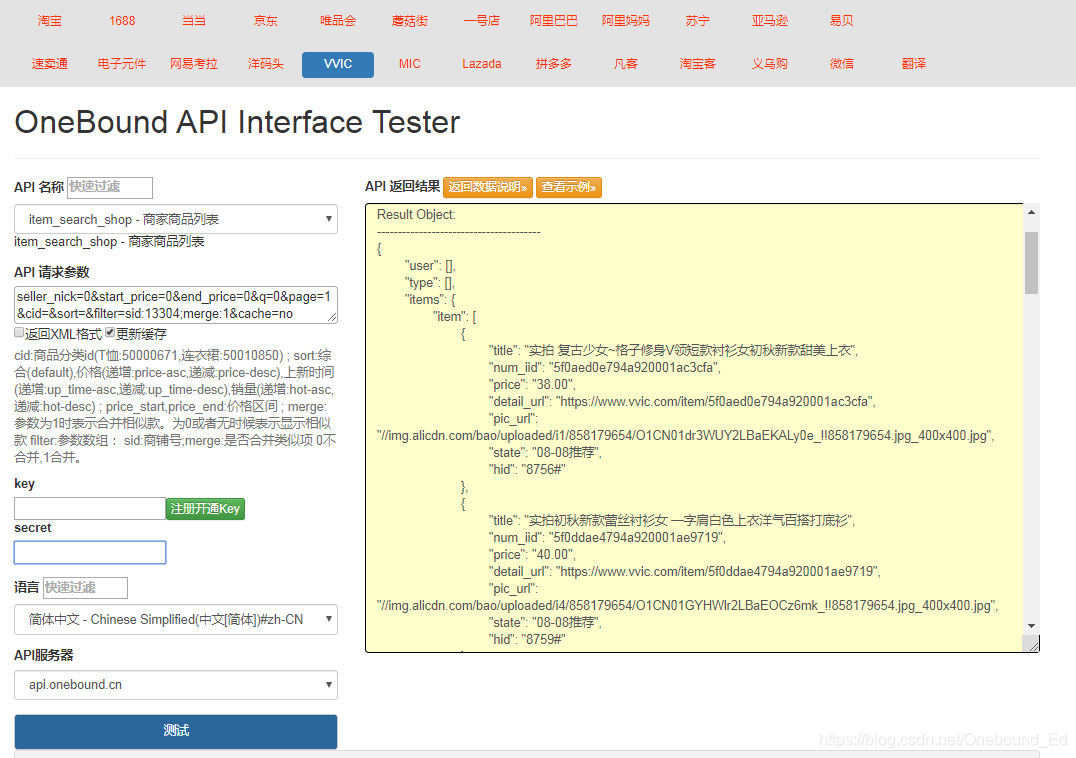The height and width of the screenshot is (758, 1076).
Task: Open the 阿里妈妈 tab
Action: pos(626,21)
